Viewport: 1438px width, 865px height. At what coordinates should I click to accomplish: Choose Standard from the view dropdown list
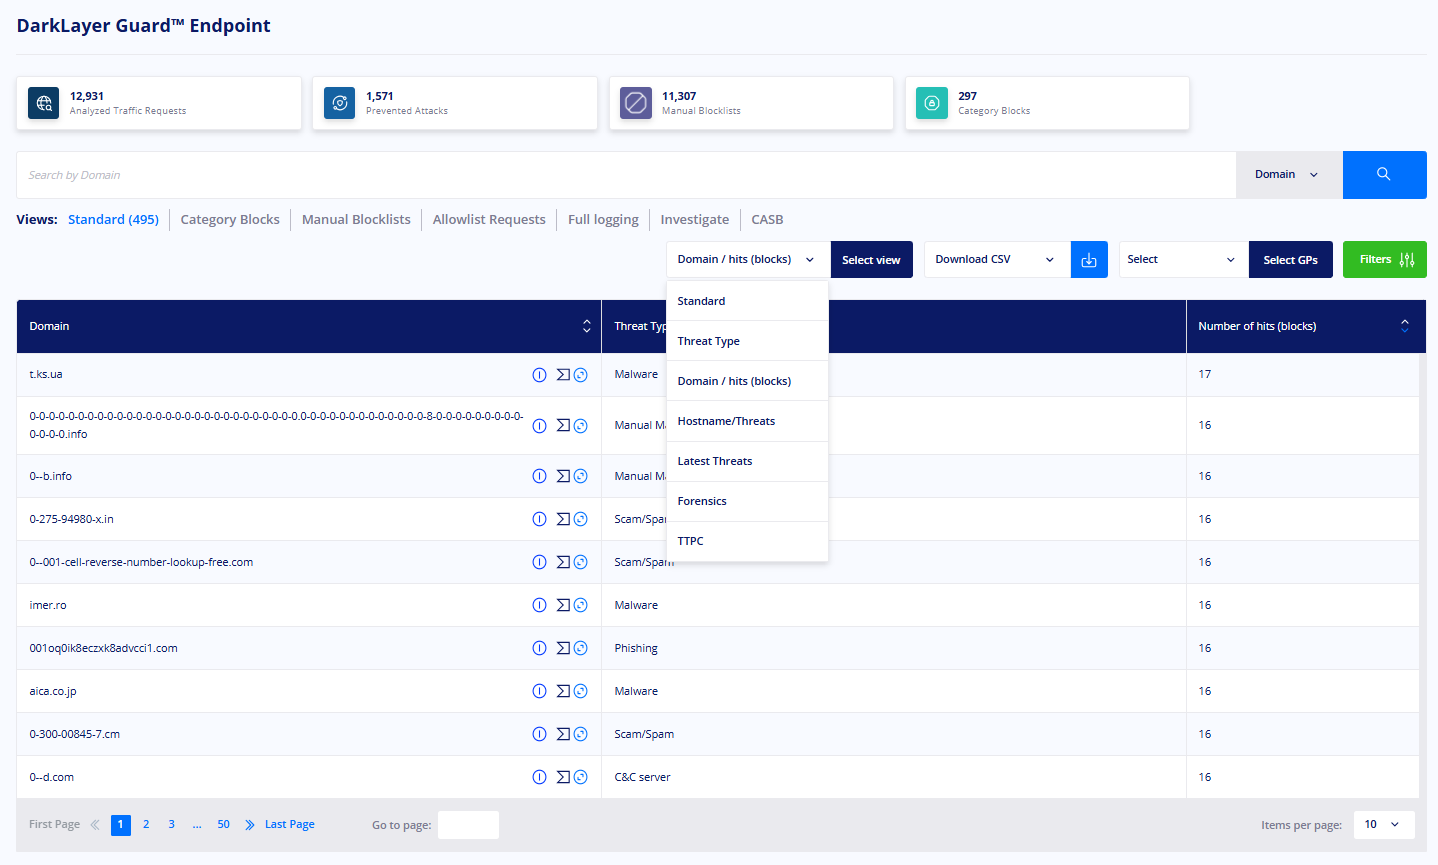pos(747,301)
